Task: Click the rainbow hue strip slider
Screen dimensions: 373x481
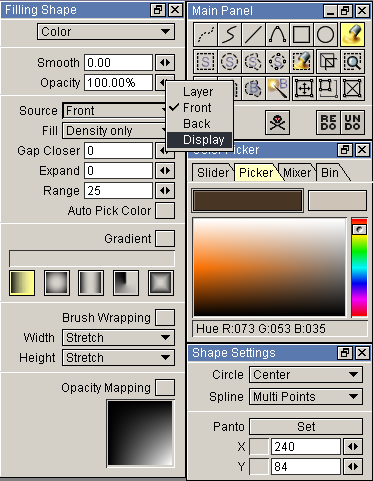Action: point(359,267)
